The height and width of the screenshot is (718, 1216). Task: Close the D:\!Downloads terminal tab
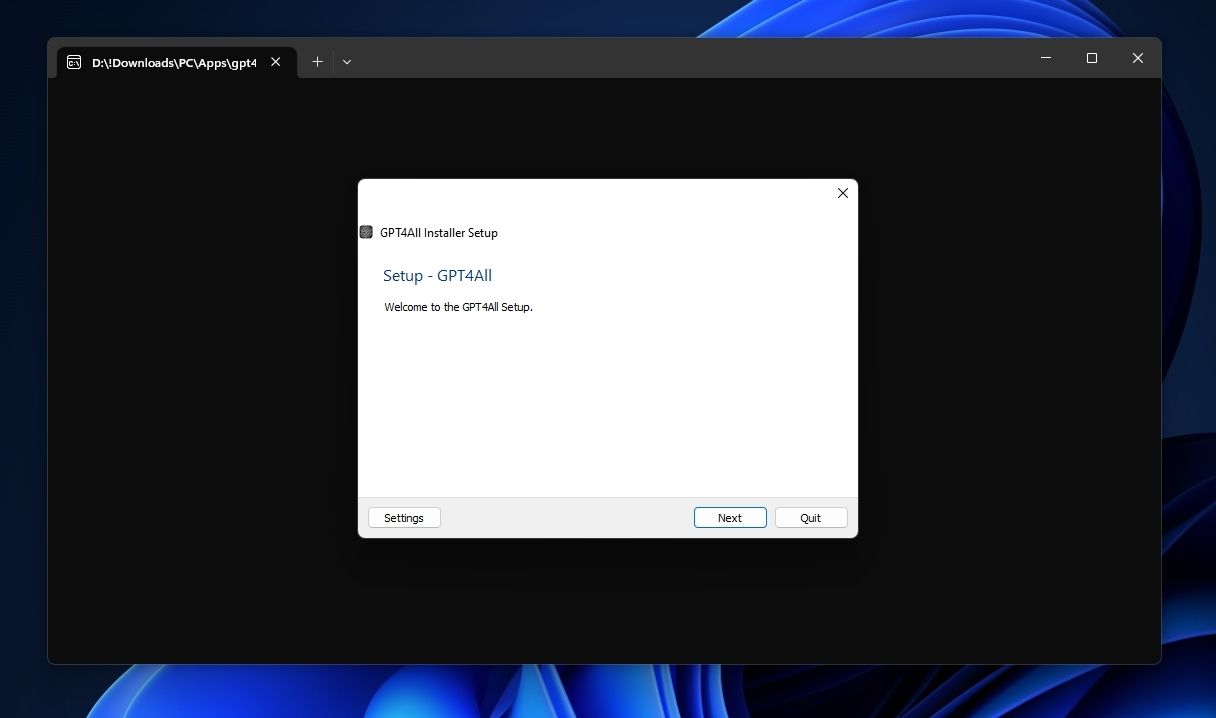click(276, 61)
